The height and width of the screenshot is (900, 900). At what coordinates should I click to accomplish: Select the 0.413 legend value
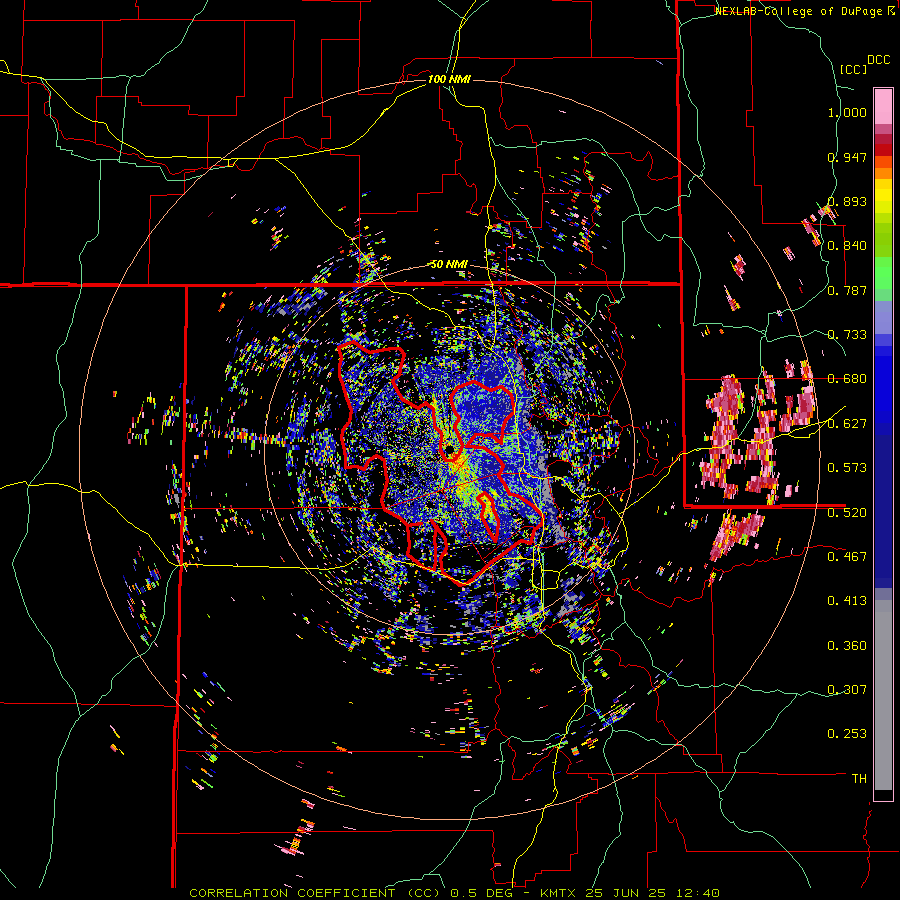tap(847, 600)
